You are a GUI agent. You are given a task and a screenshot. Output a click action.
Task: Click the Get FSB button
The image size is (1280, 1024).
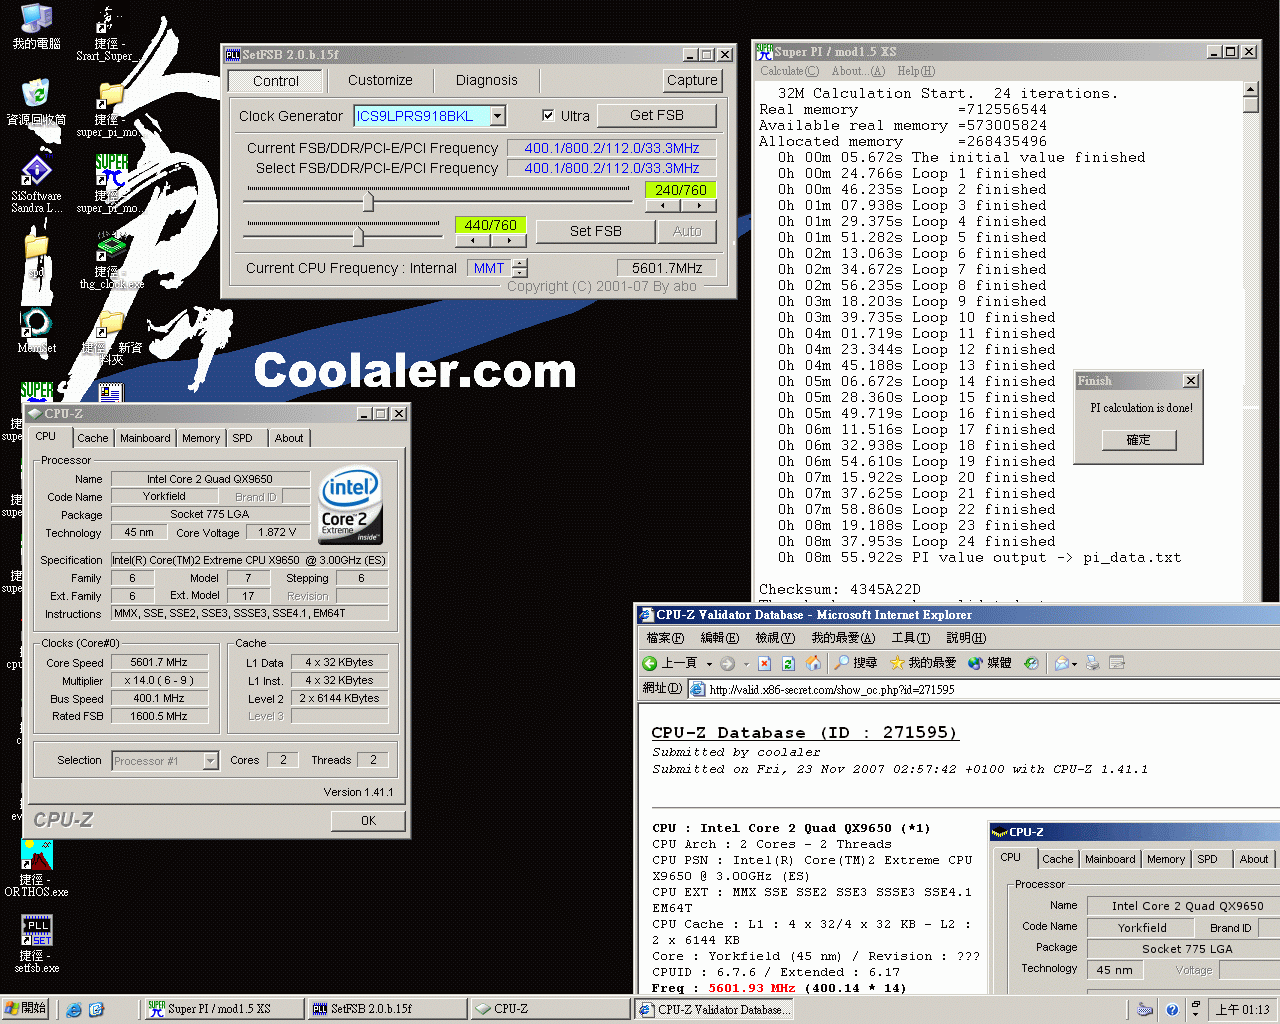point(657,116)
